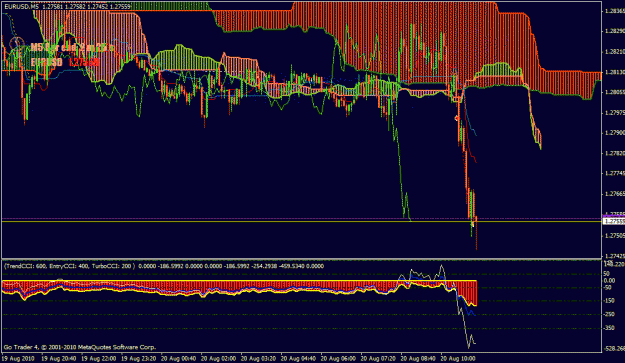Click the 20 Aug 08:40 time label
This screenshot has width=625, height=363.
tap(418, 358)
